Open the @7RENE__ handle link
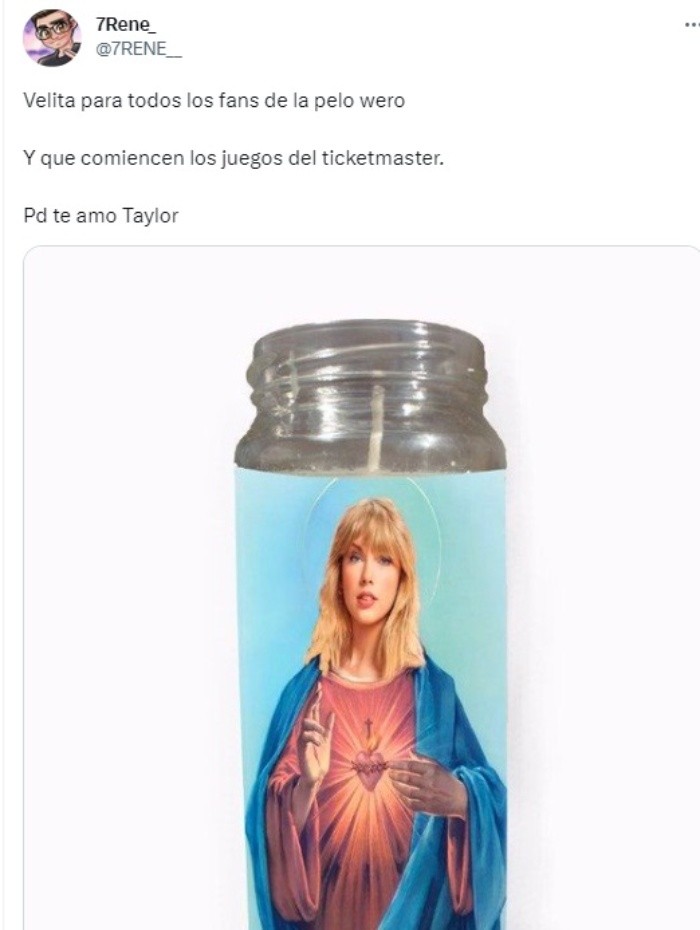700x930 pixels. coord(139,49)
